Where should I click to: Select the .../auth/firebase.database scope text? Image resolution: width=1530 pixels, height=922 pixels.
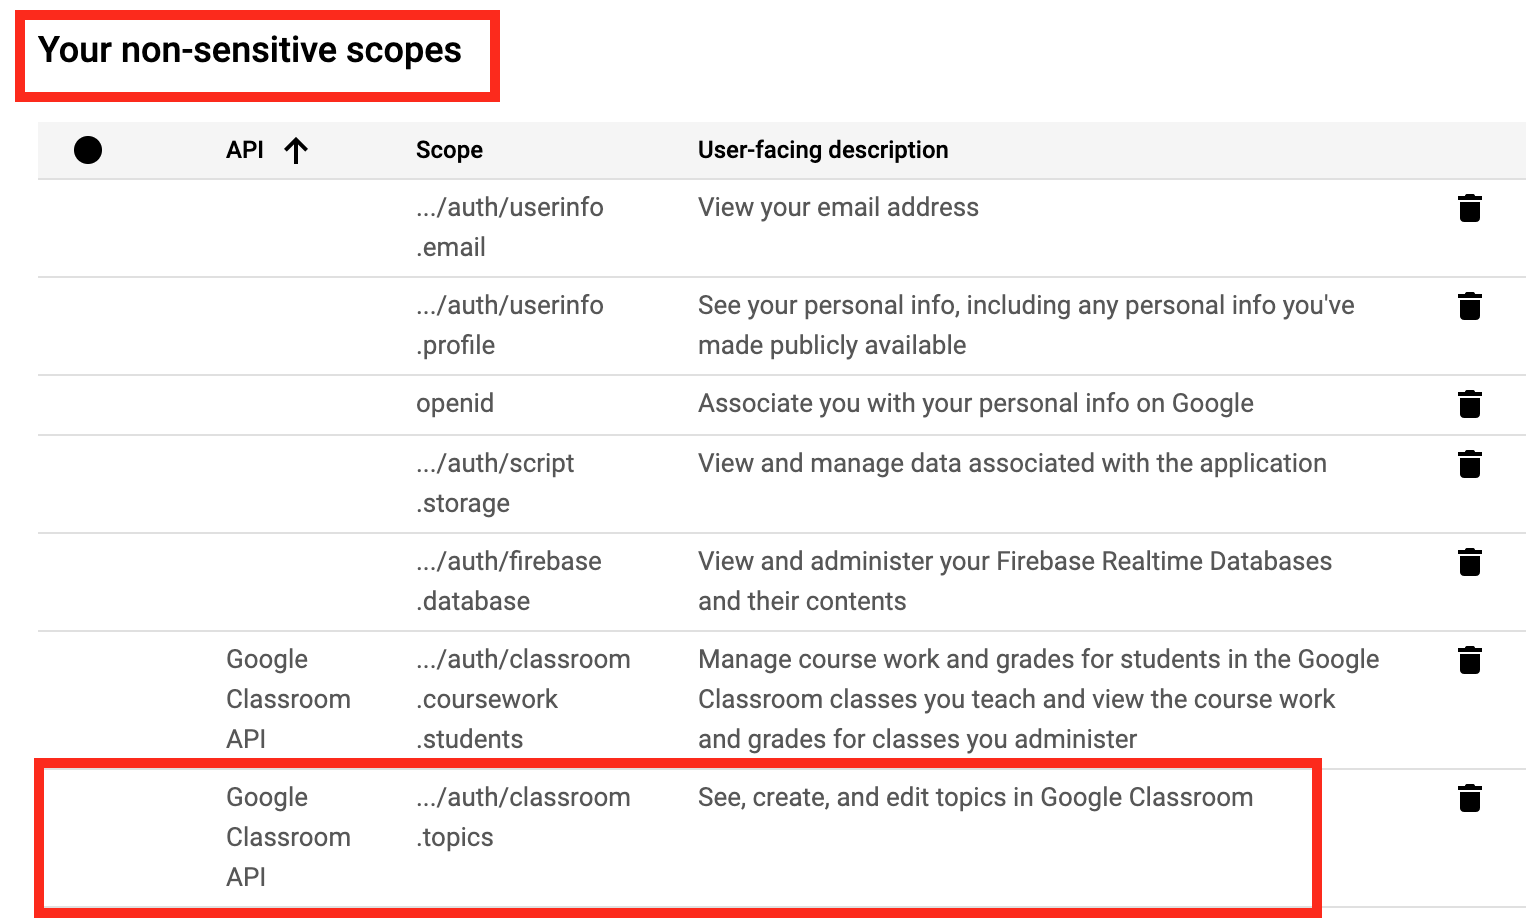pyautogui.click(x=509, y=581)
